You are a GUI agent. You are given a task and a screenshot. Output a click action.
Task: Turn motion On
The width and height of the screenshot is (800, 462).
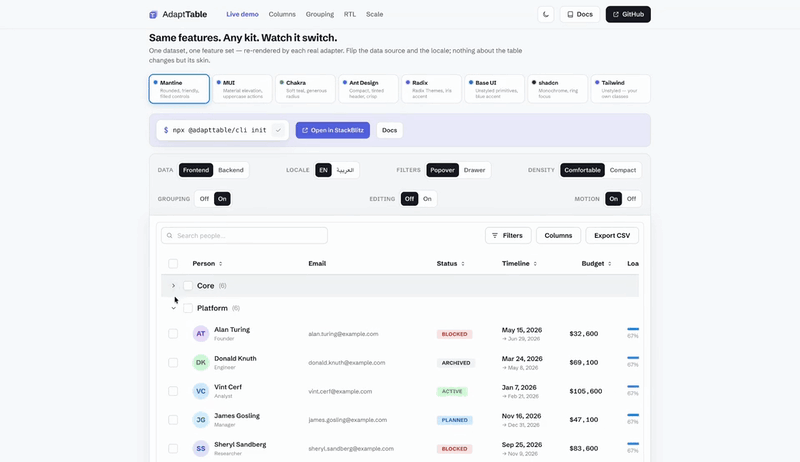(613, 199)
